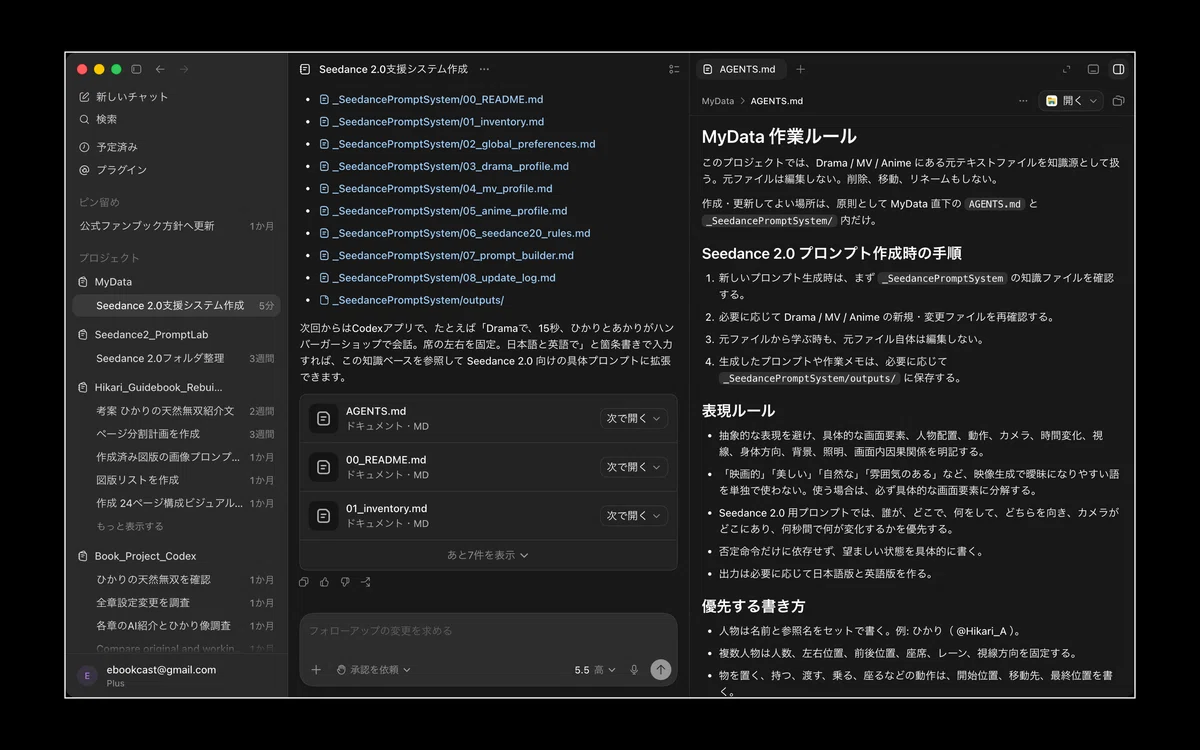The height and width of the screenshot is (750, 1200).
Task: Click the 開く open button
Action: (1063, 100)
